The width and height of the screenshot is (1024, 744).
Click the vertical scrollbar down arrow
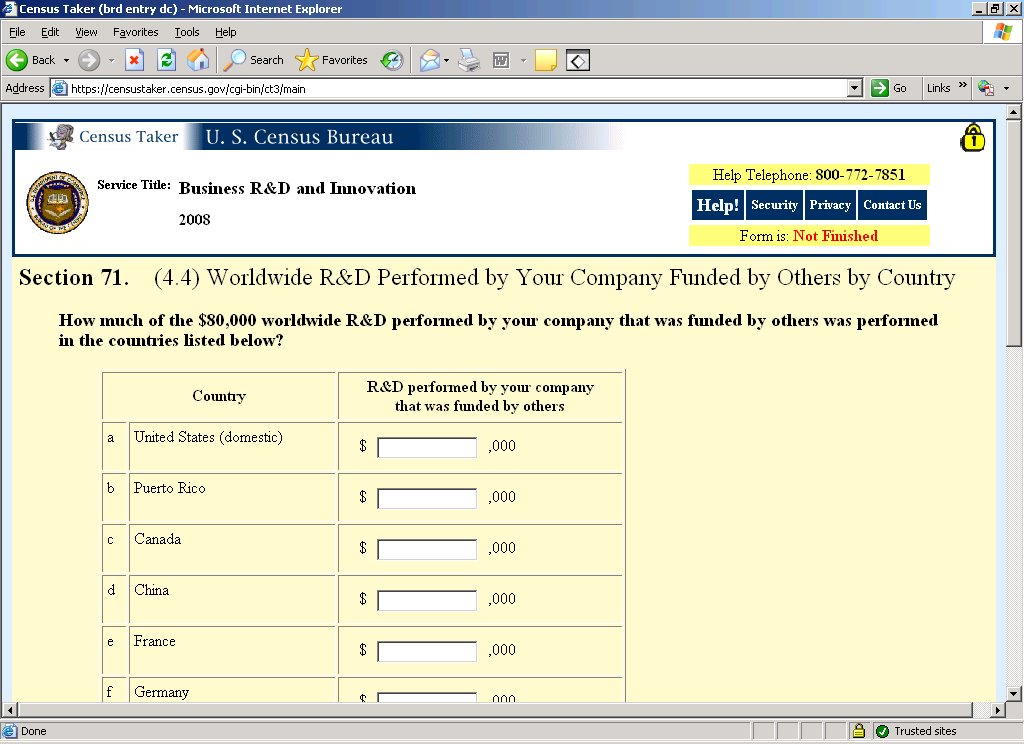[x=1014, y=693]
